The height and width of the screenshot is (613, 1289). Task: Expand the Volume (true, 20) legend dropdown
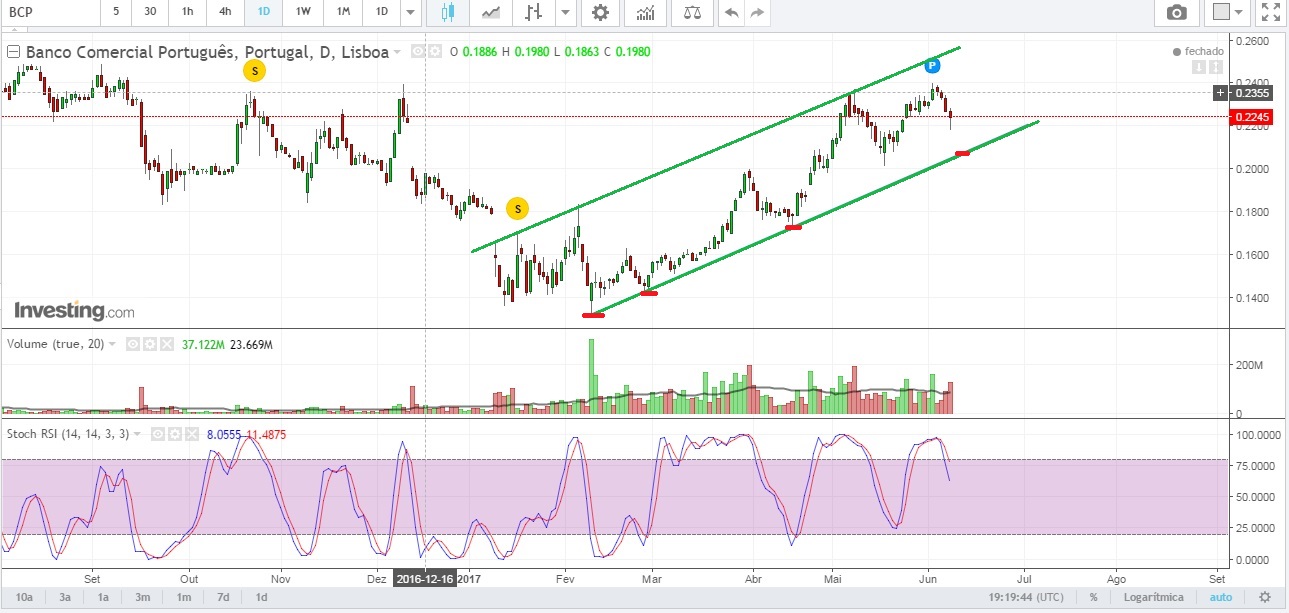click(112, 344)
